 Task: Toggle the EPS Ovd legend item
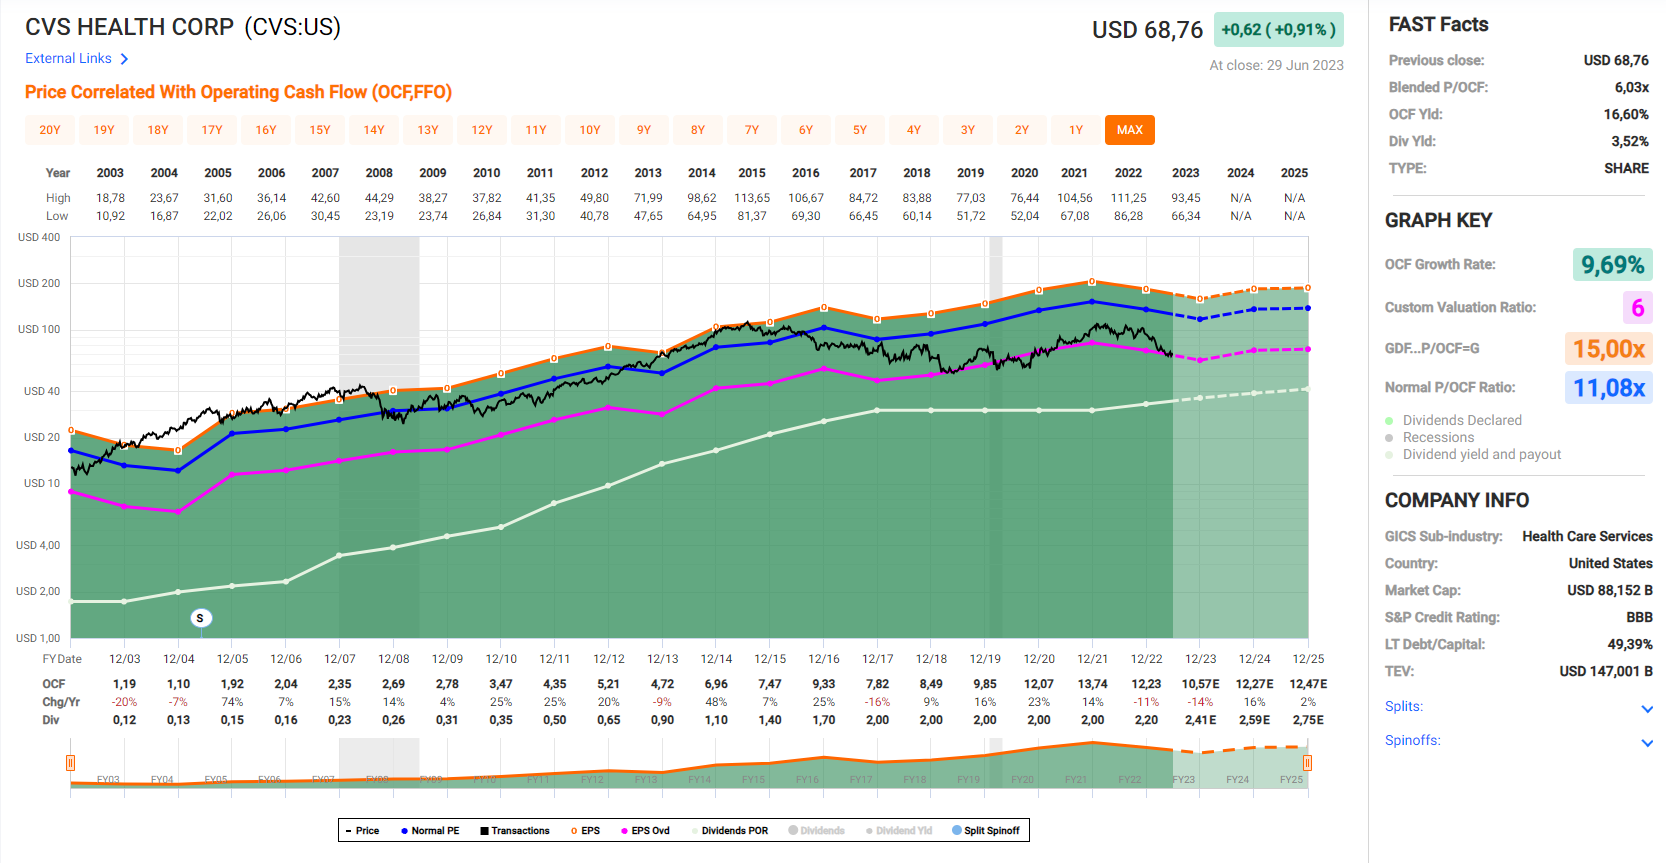tap(645, 831)
